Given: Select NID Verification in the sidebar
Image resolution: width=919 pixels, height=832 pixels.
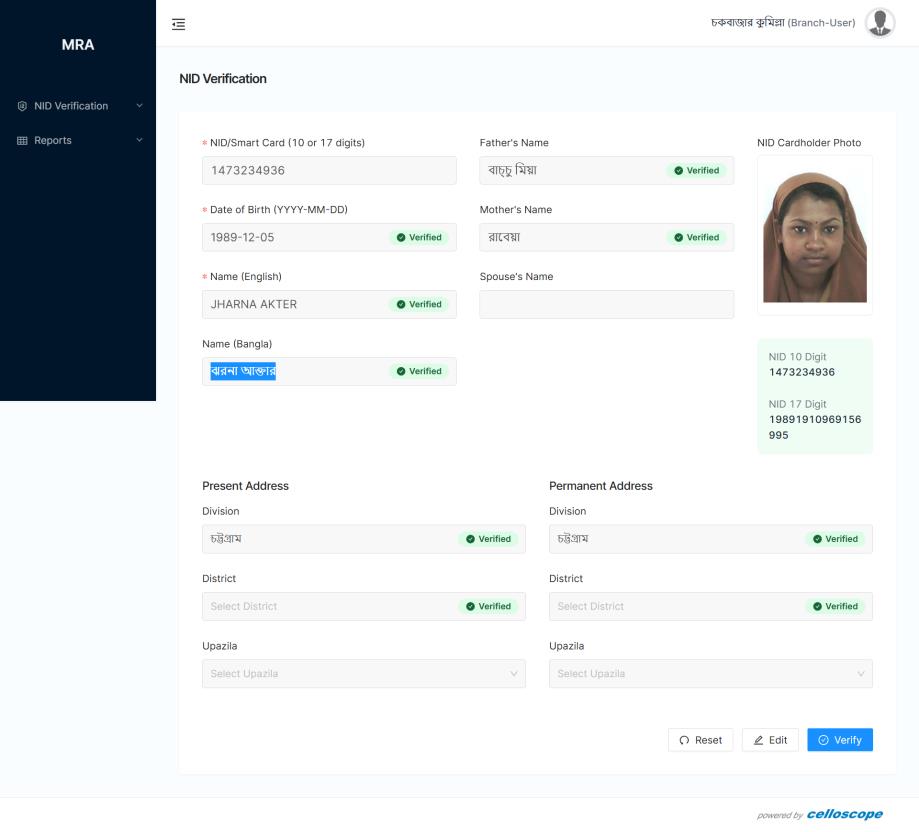Looking at the screenshot, I should point(70,106).
